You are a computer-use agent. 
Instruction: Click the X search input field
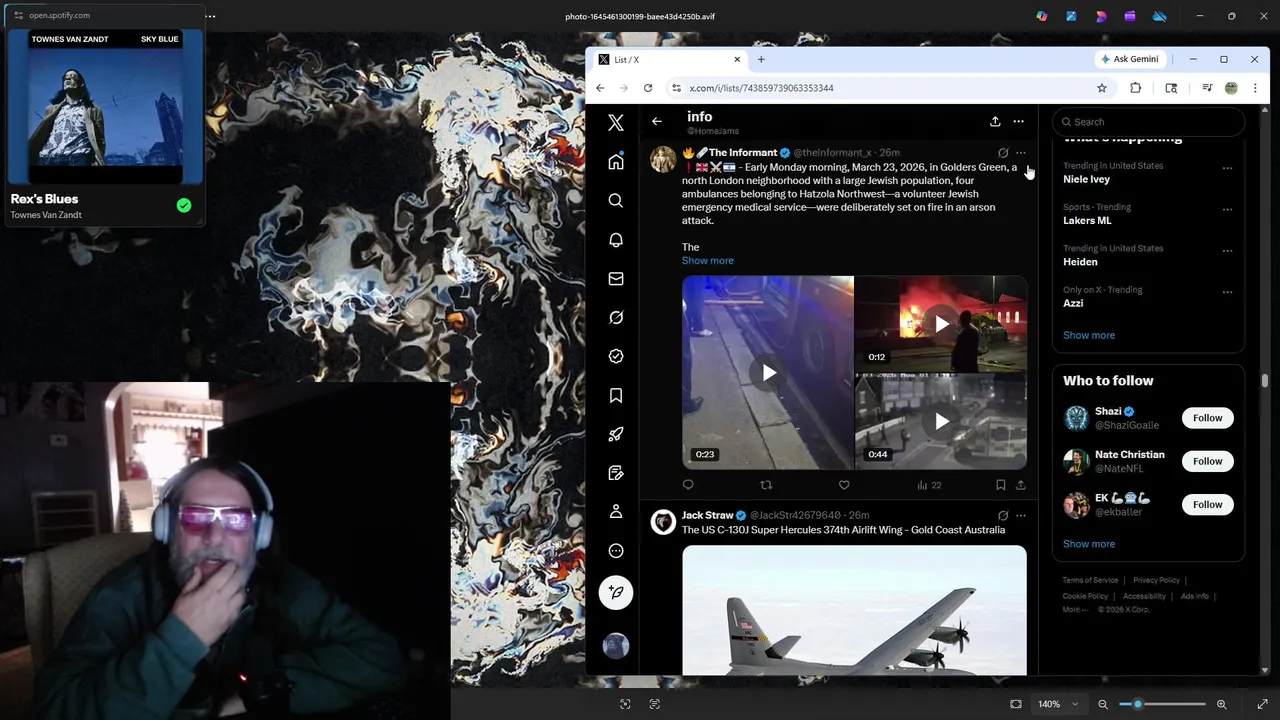[1148, 122]
